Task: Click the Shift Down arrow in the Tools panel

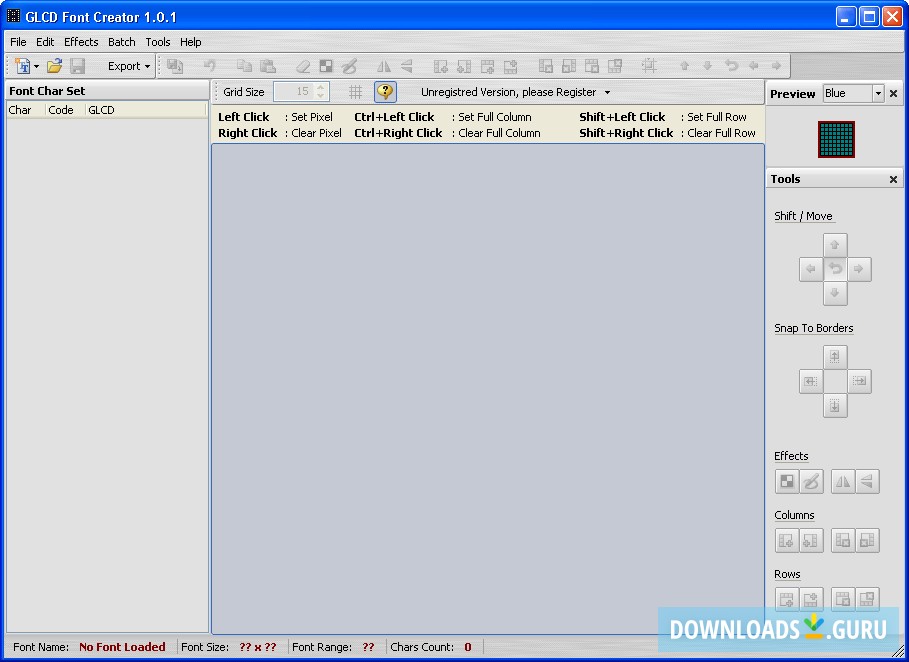Action: pos(835,293)
